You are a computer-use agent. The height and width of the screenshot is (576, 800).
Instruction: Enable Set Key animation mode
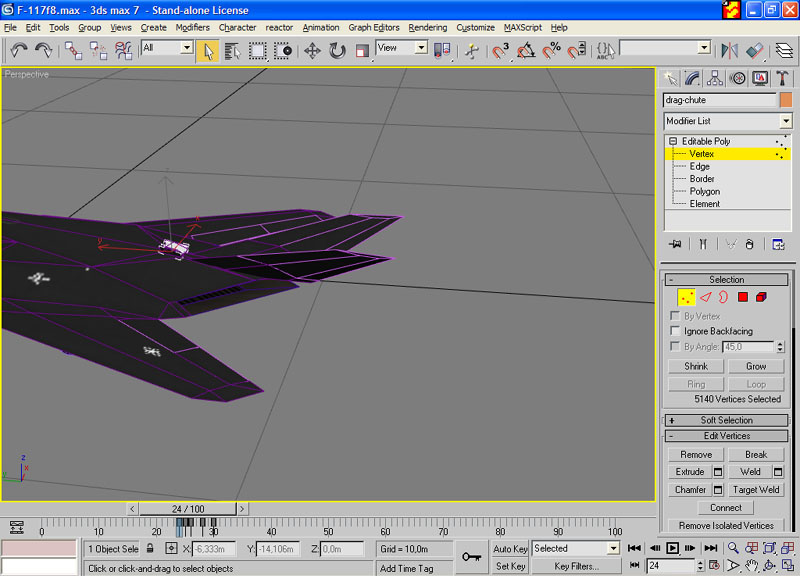(x=510, y=566)
